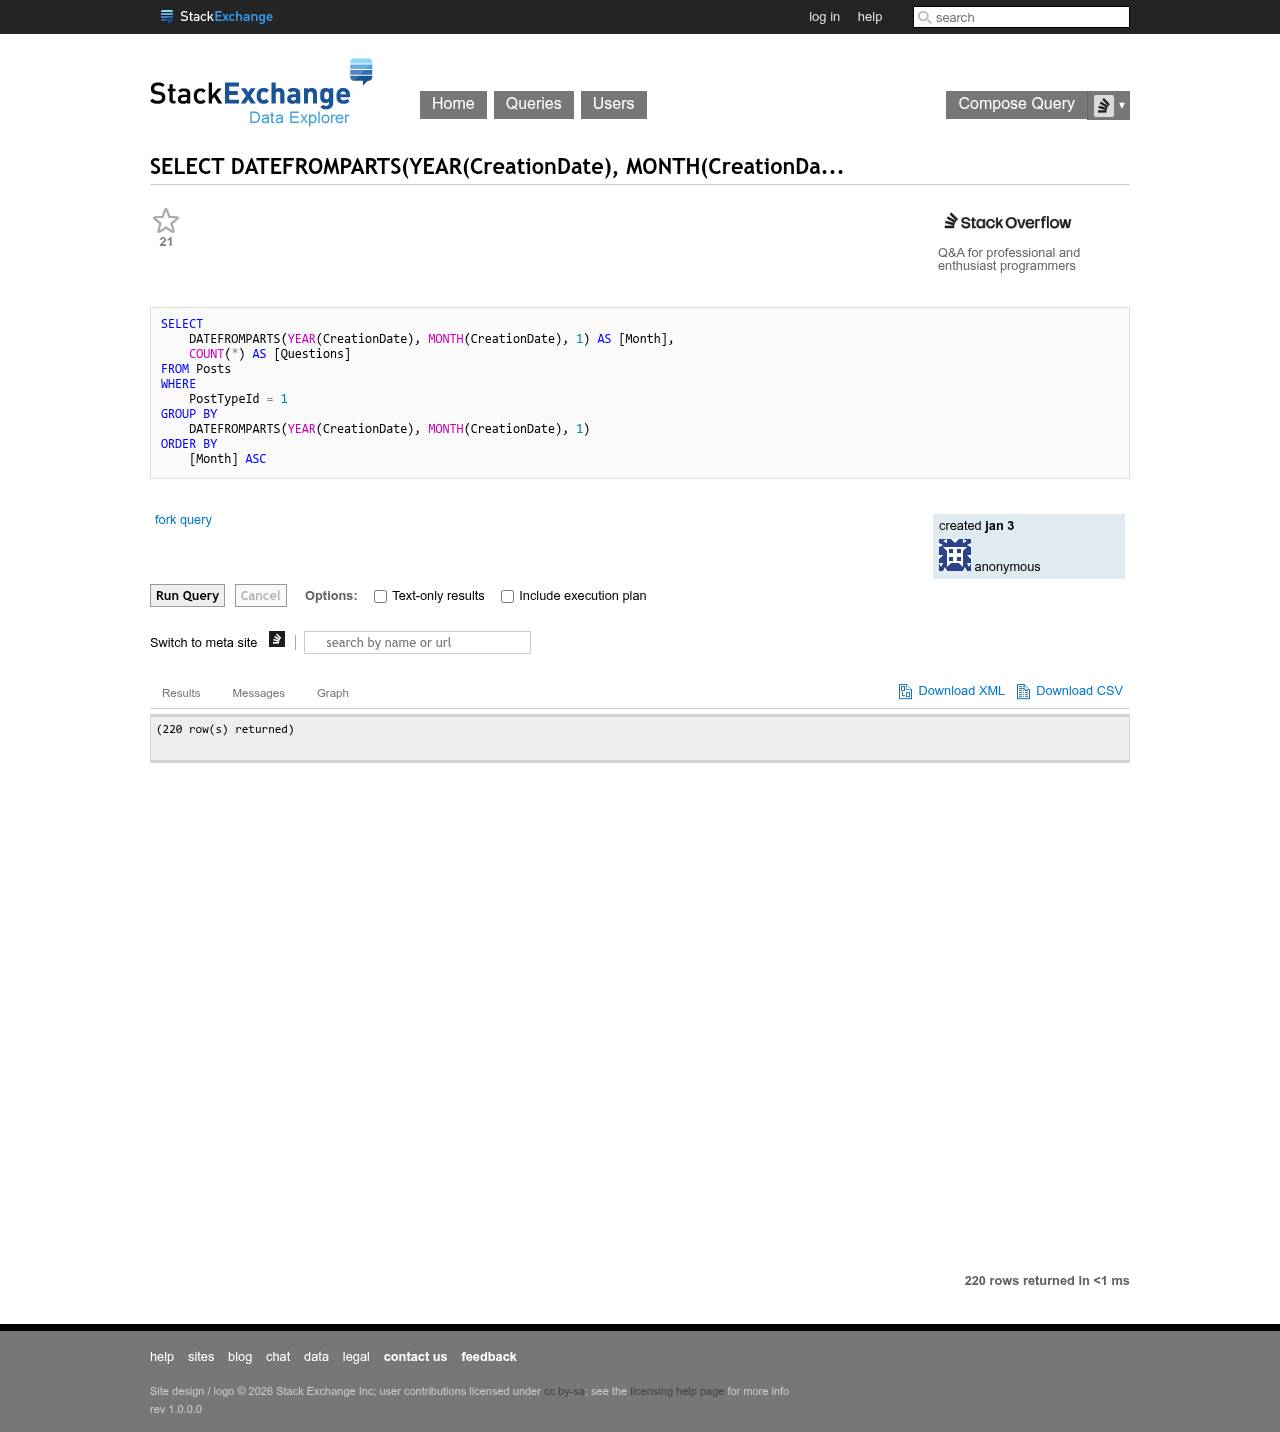Viewport: 1280px width, 1432px height.
Task: Go to the Queries navigation tab
Action: pyautogui.click(x=534, y=105)
